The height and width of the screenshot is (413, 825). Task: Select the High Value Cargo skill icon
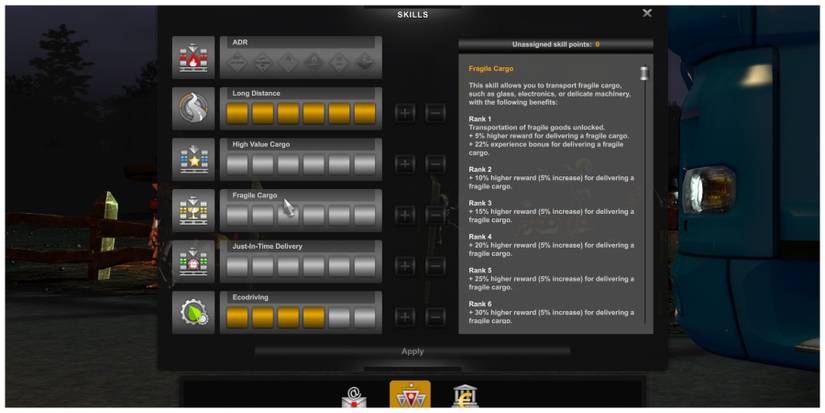point(193,159)
